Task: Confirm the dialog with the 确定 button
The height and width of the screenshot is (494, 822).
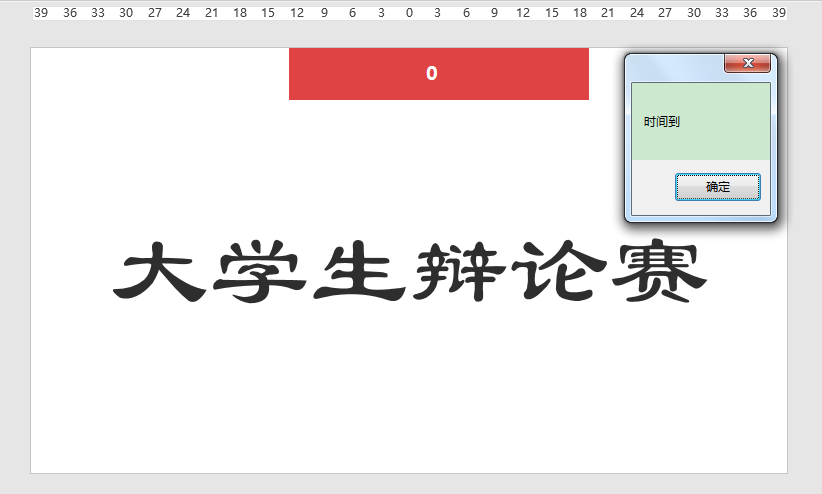Action: (x=717, y=187)
